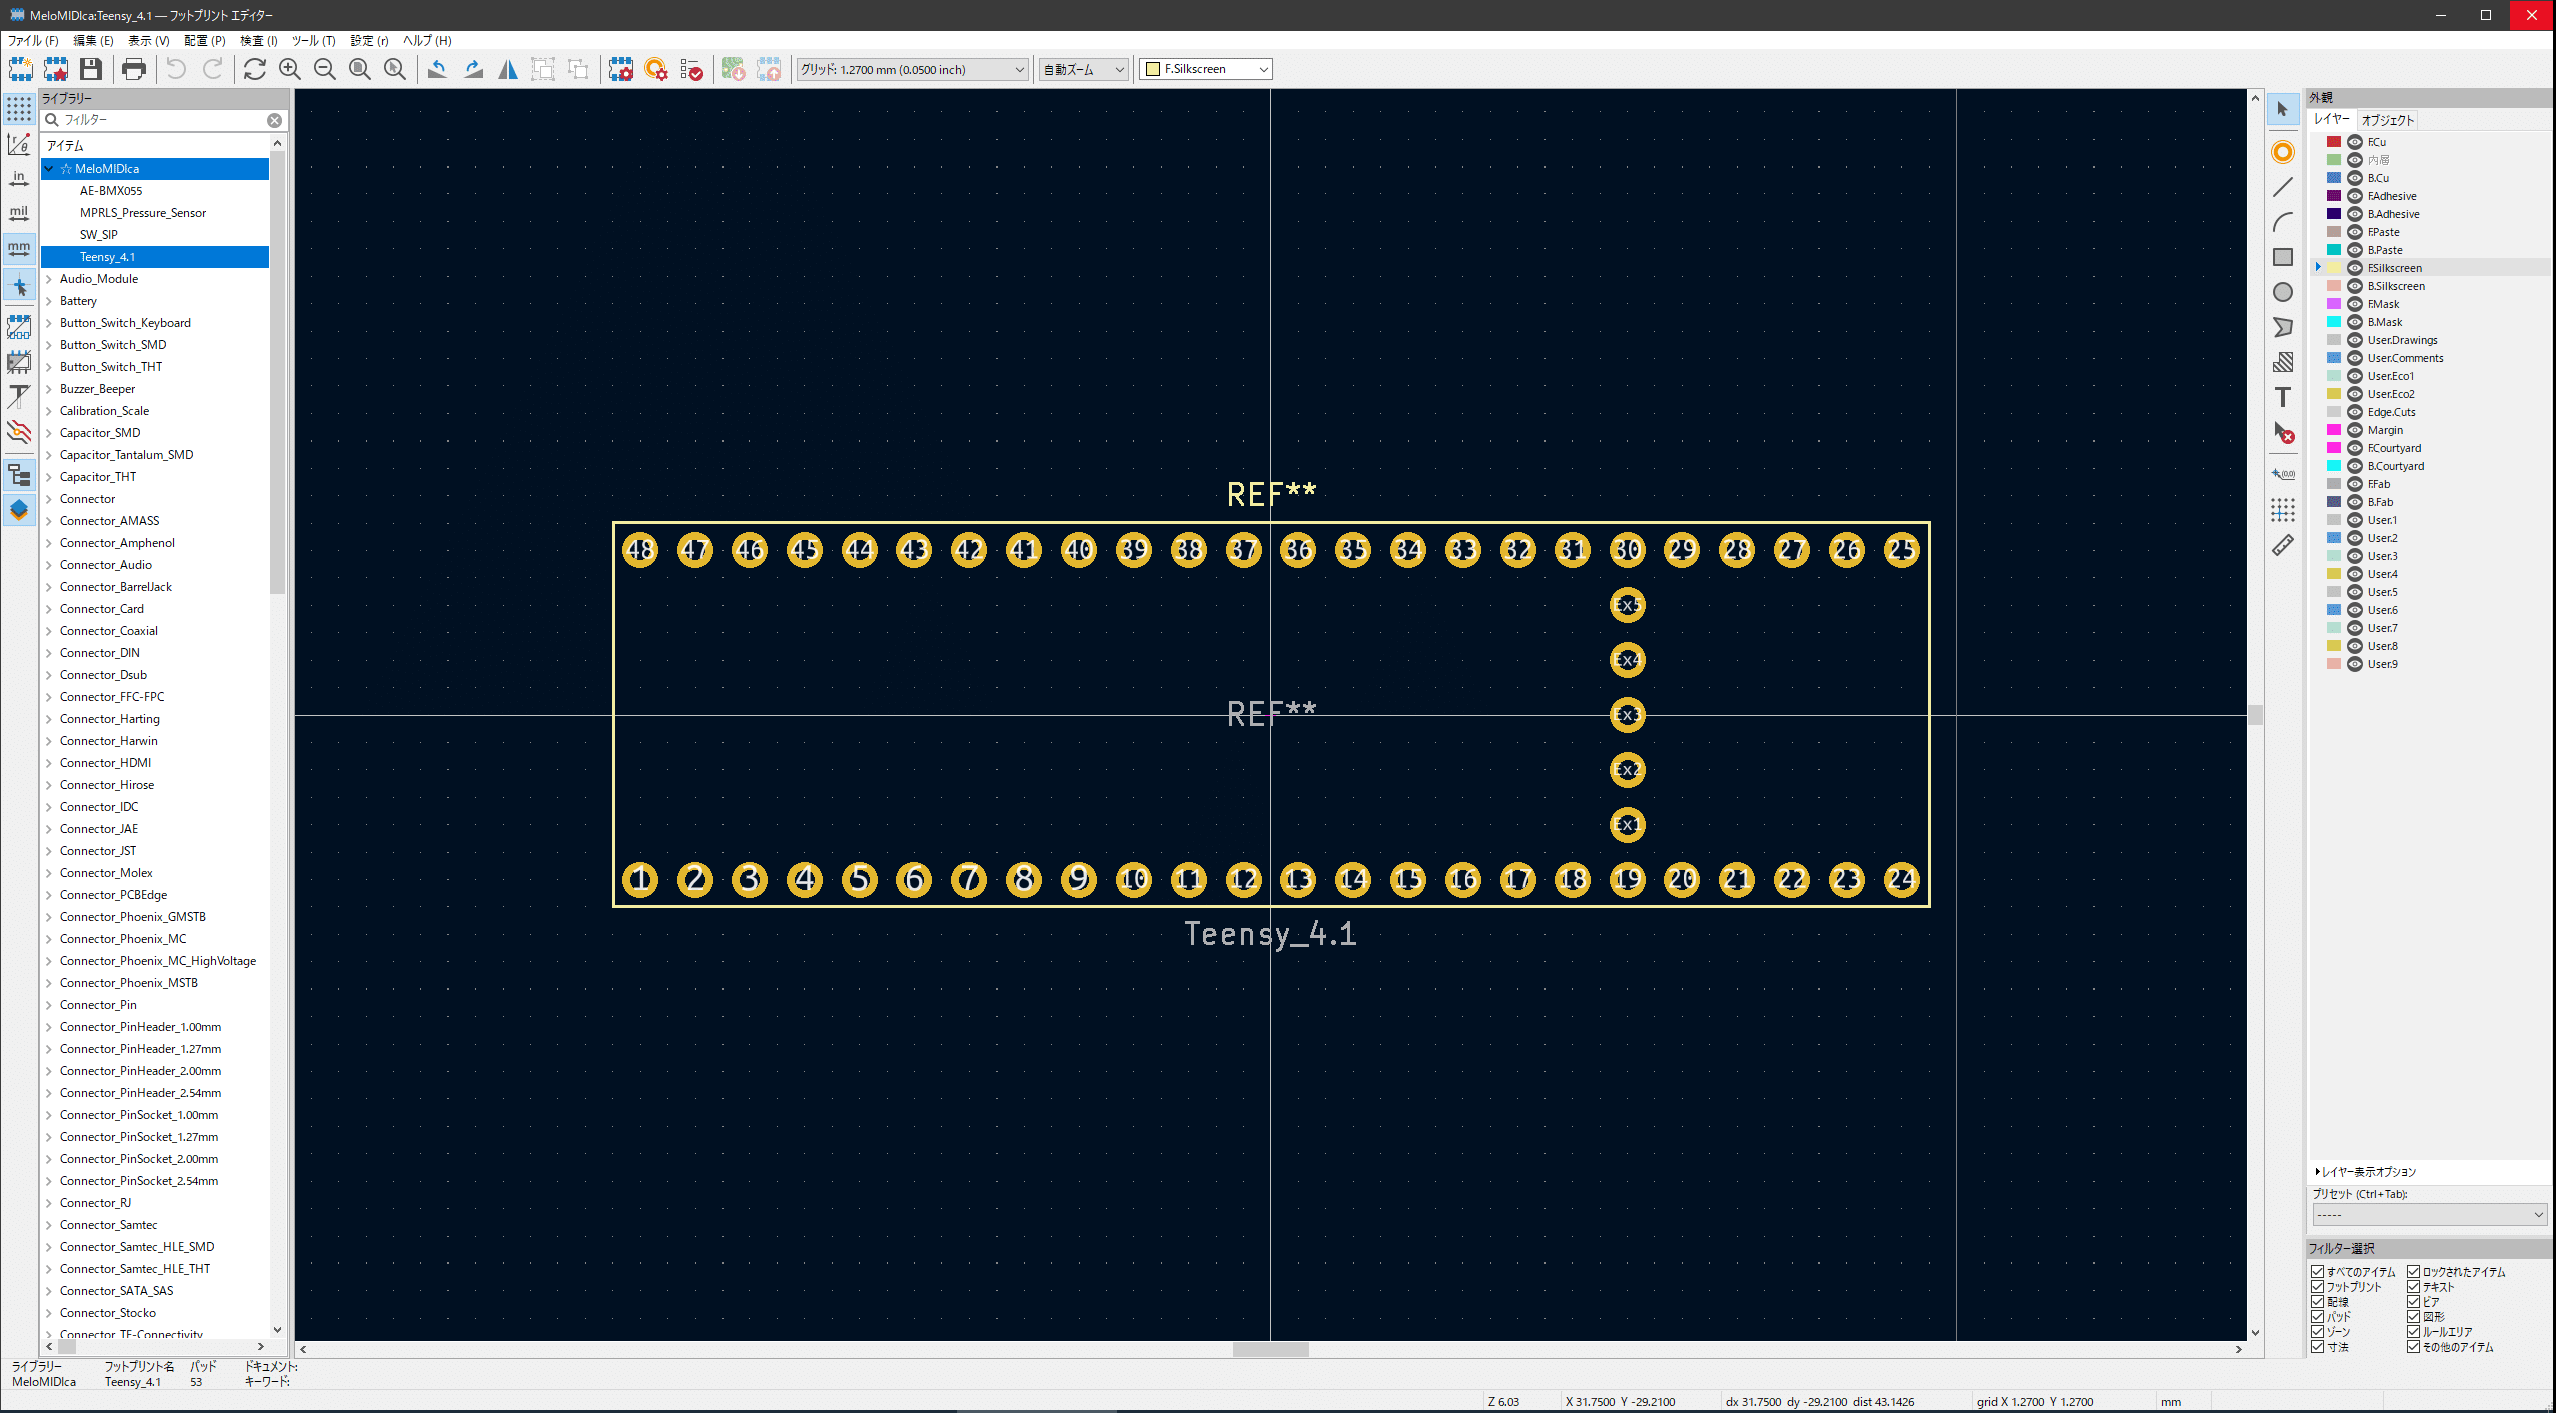Viewport: 2556px width, 1413px height.
Task: Toggle visibility of F.Courtyard layer
Action: tap(2355, 448)
